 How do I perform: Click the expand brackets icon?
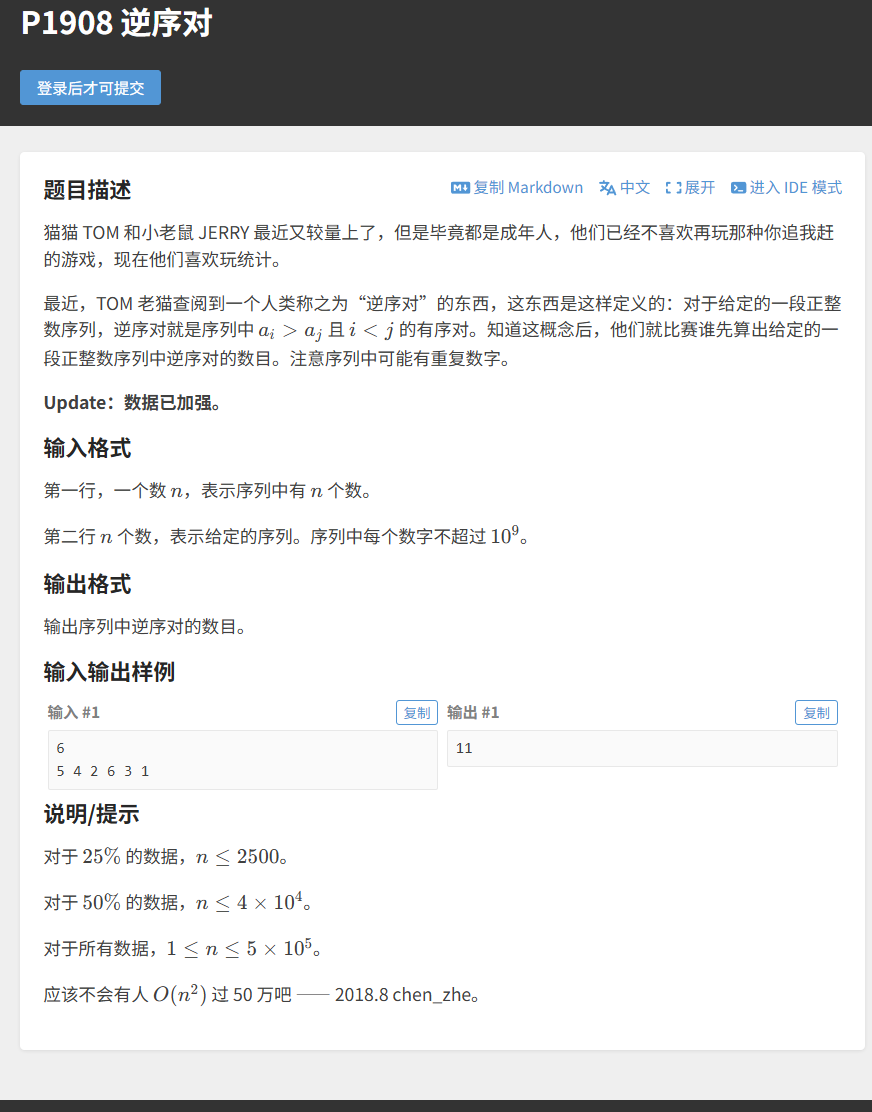pos(673,188)
